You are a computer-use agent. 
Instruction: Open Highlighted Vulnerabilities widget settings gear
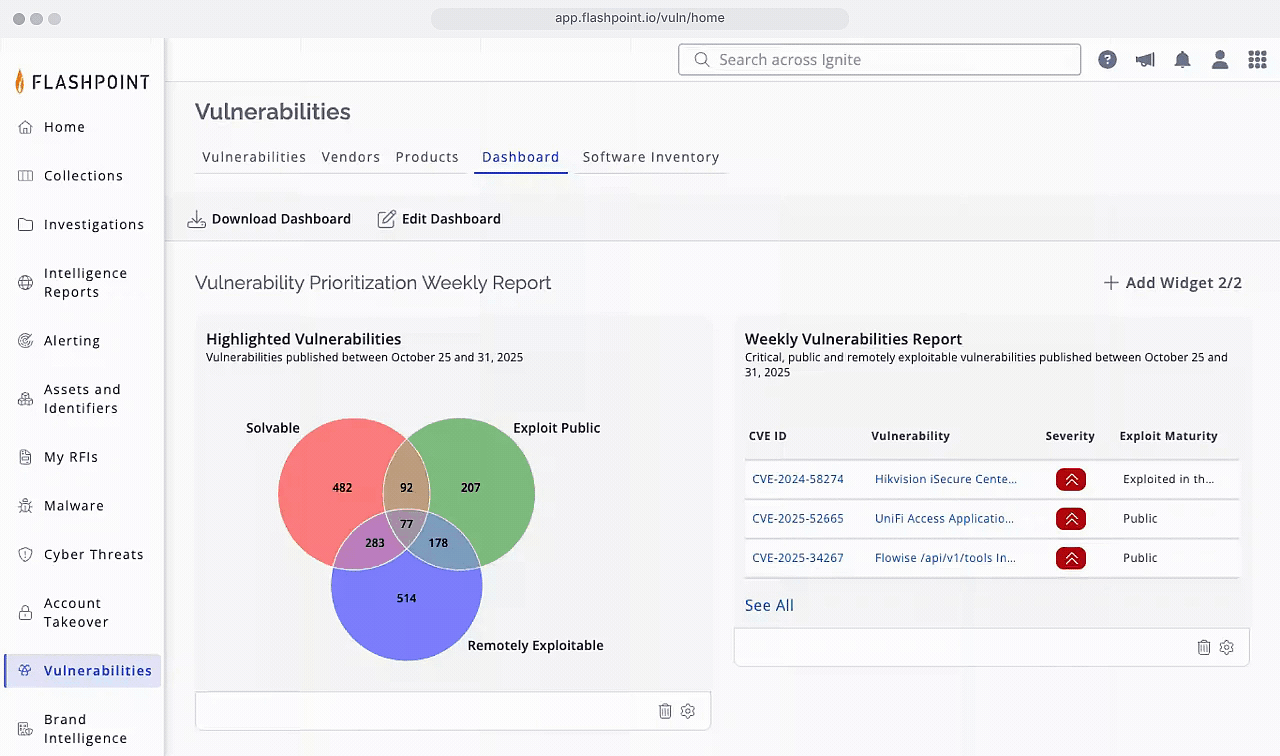pyautogui.click(x=688, y=711)
